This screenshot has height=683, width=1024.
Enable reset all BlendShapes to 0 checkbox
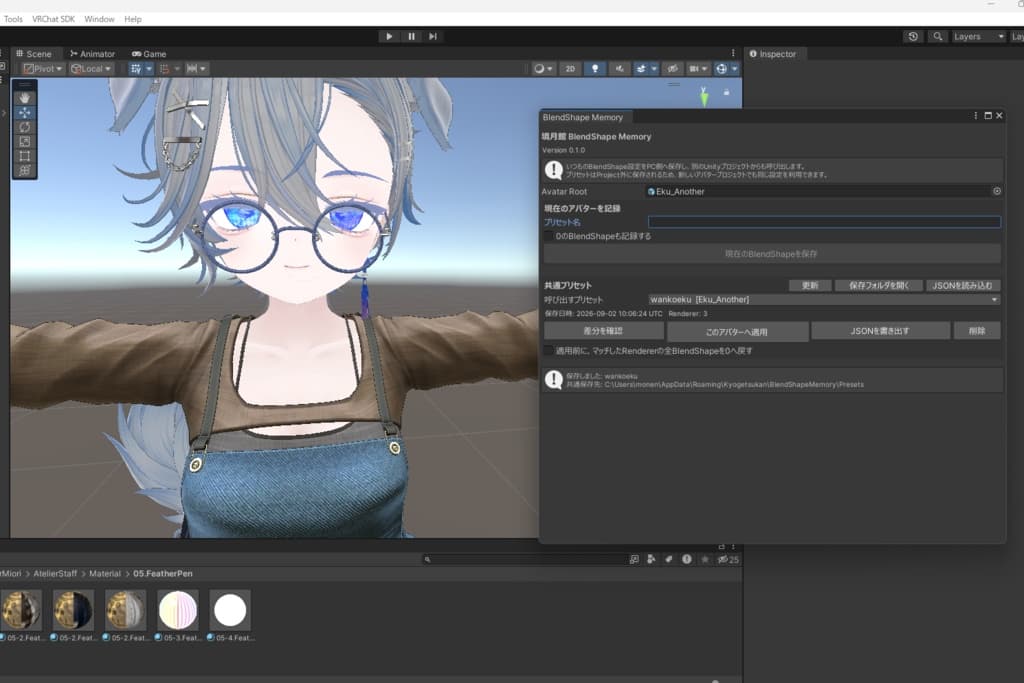549,351
